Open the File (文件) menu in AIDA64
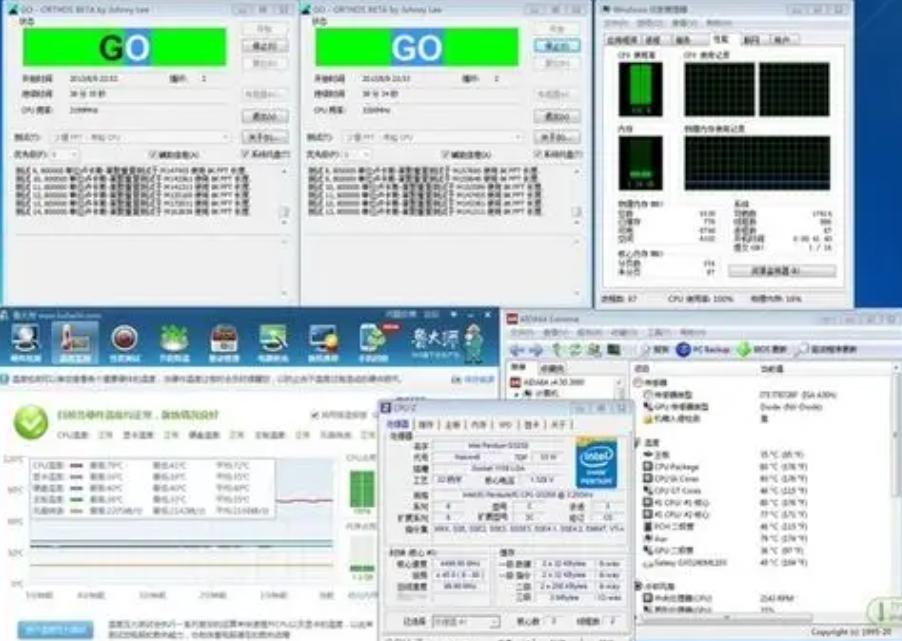Image resolution: width=902 pixels, height=641 pixels. (x=521, y=333)
